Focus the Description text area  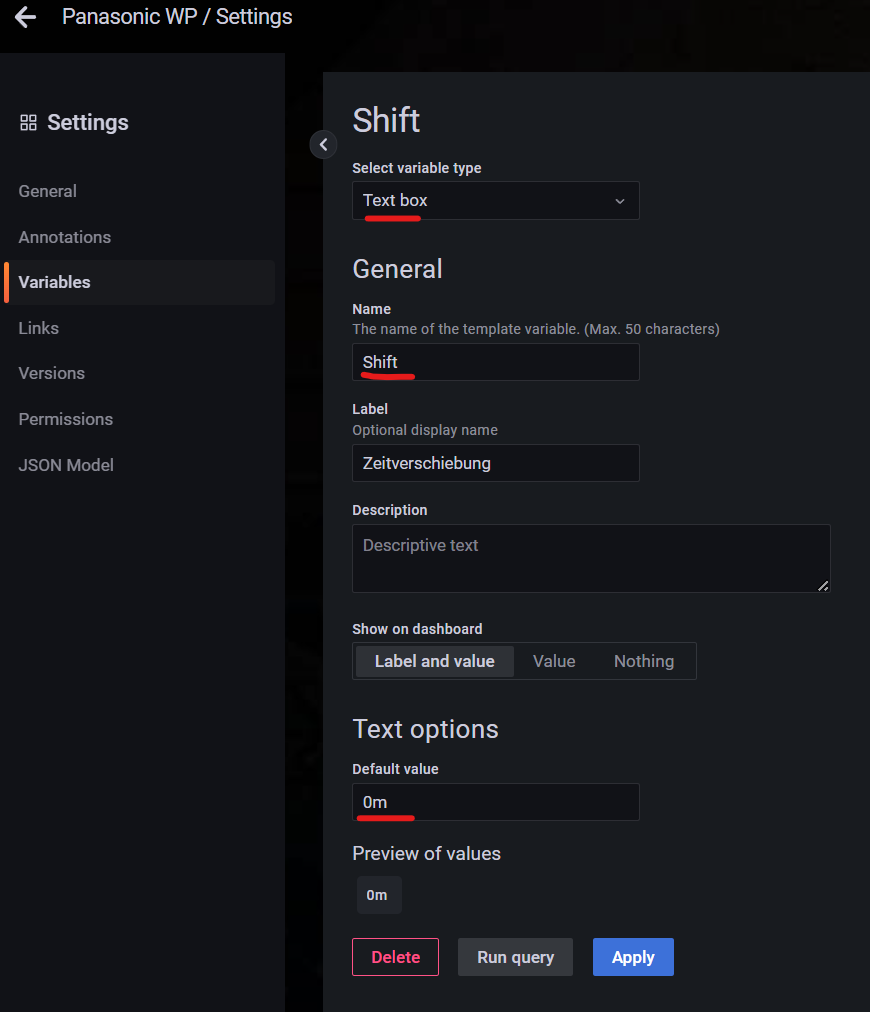(x=590, y=558)
